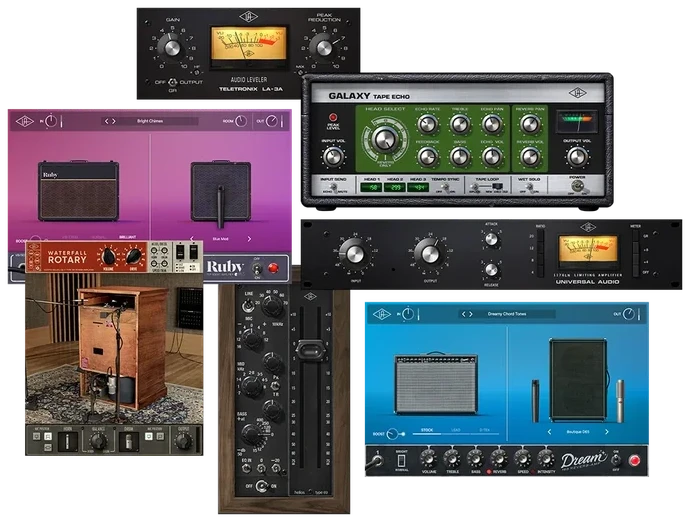The image size is (690, 522).
Task: Click the Attack knob on the 1176LN
Action: (491, 239)
